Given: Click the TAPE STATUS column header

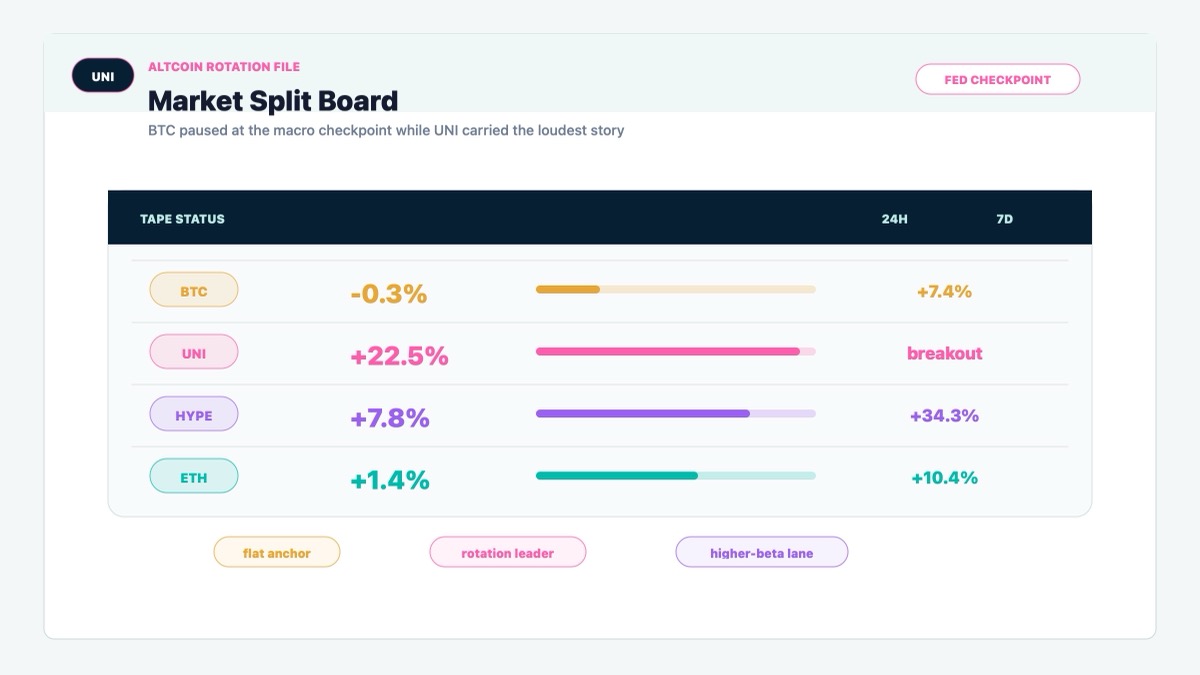Looking at the screenshot, I should (x=182, y=218).
